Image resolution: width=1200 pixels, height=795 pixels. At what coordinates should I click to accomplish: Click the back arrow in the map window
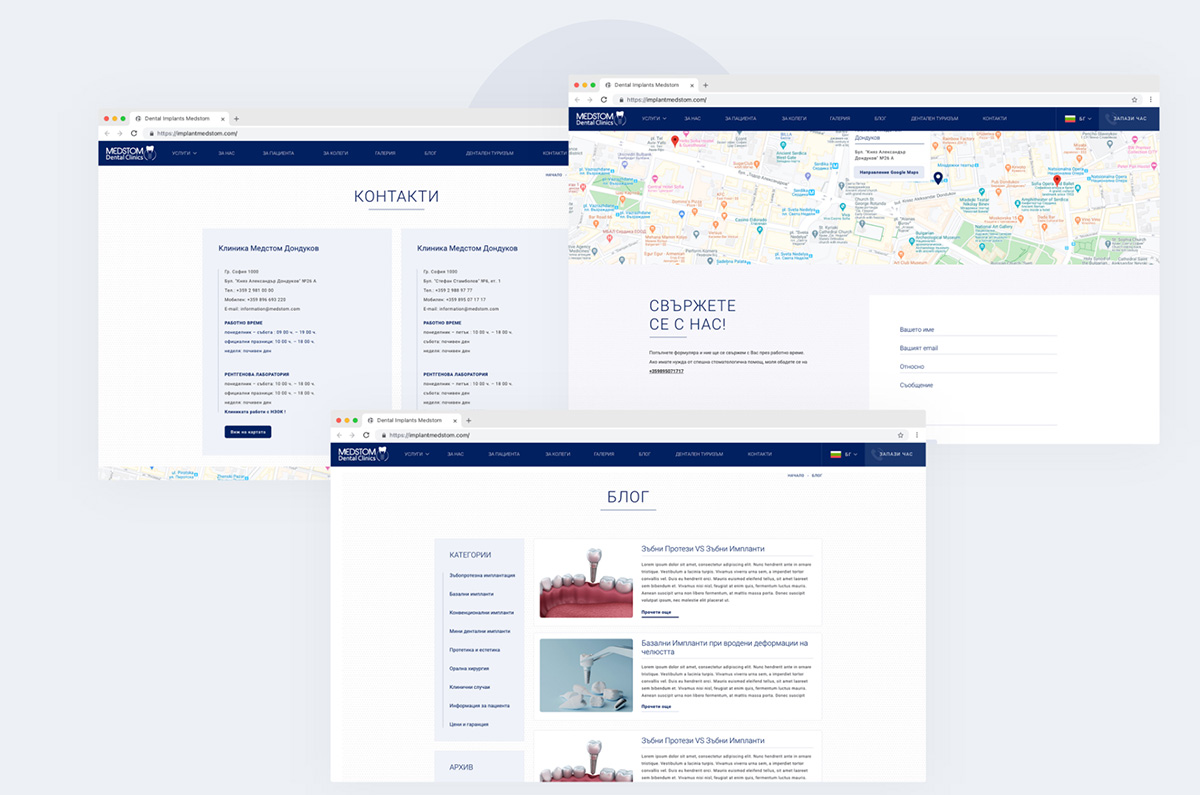point(577,100)
